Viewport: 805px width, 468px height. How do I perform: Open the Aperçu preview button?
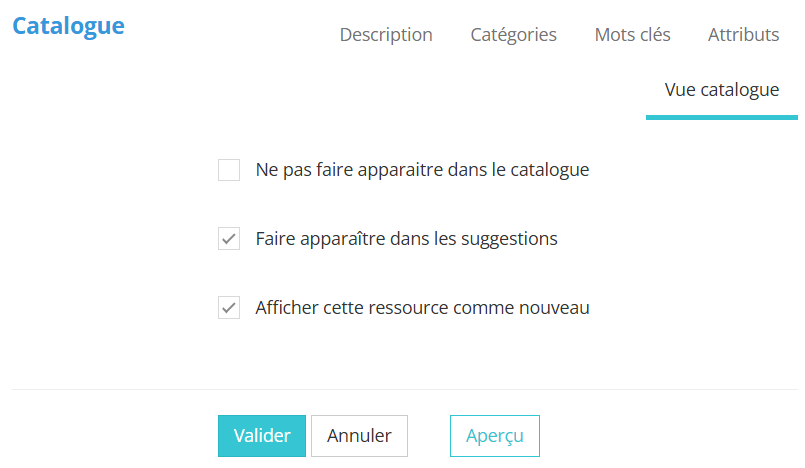494,436
